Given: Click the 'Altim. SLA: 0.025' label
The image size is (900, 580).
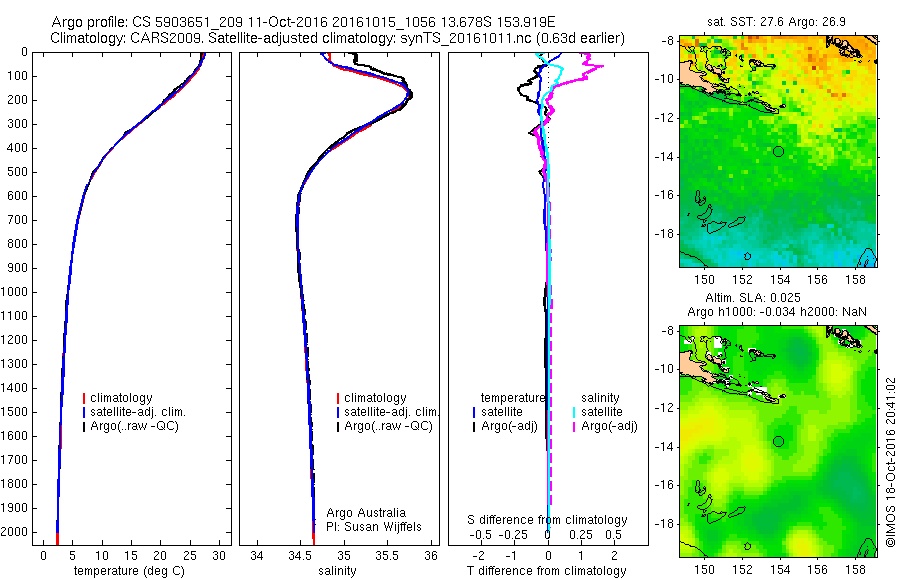Looking at the screenshot, I should pyautogui.click(x=752, y=297).
